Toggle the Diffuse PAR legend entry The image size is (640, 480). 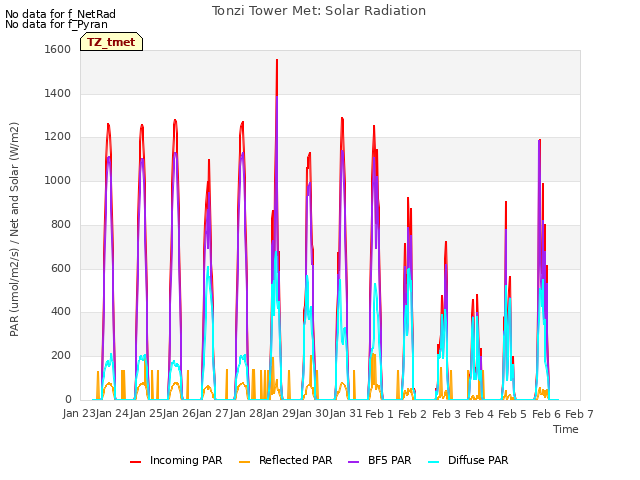pyautogui.click(x=468, y=460)
